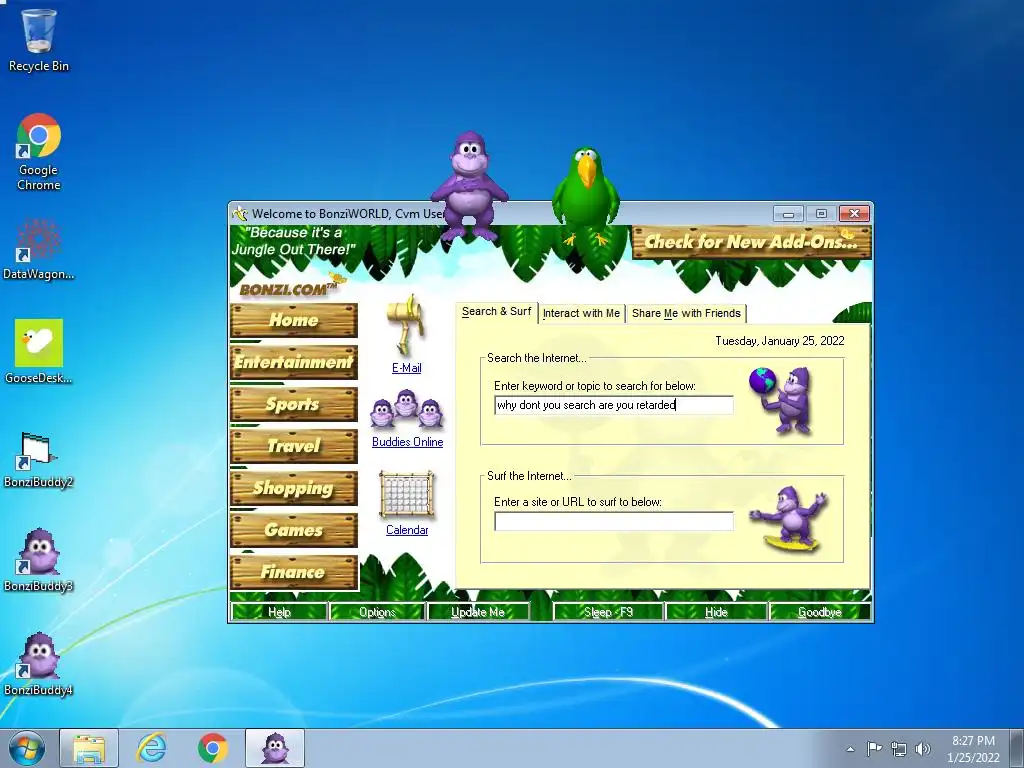Image resolution: width=1024 pixels, height=768 pixels.
Task: Launch Chrome from the taskbar
Action: [213, 748]
